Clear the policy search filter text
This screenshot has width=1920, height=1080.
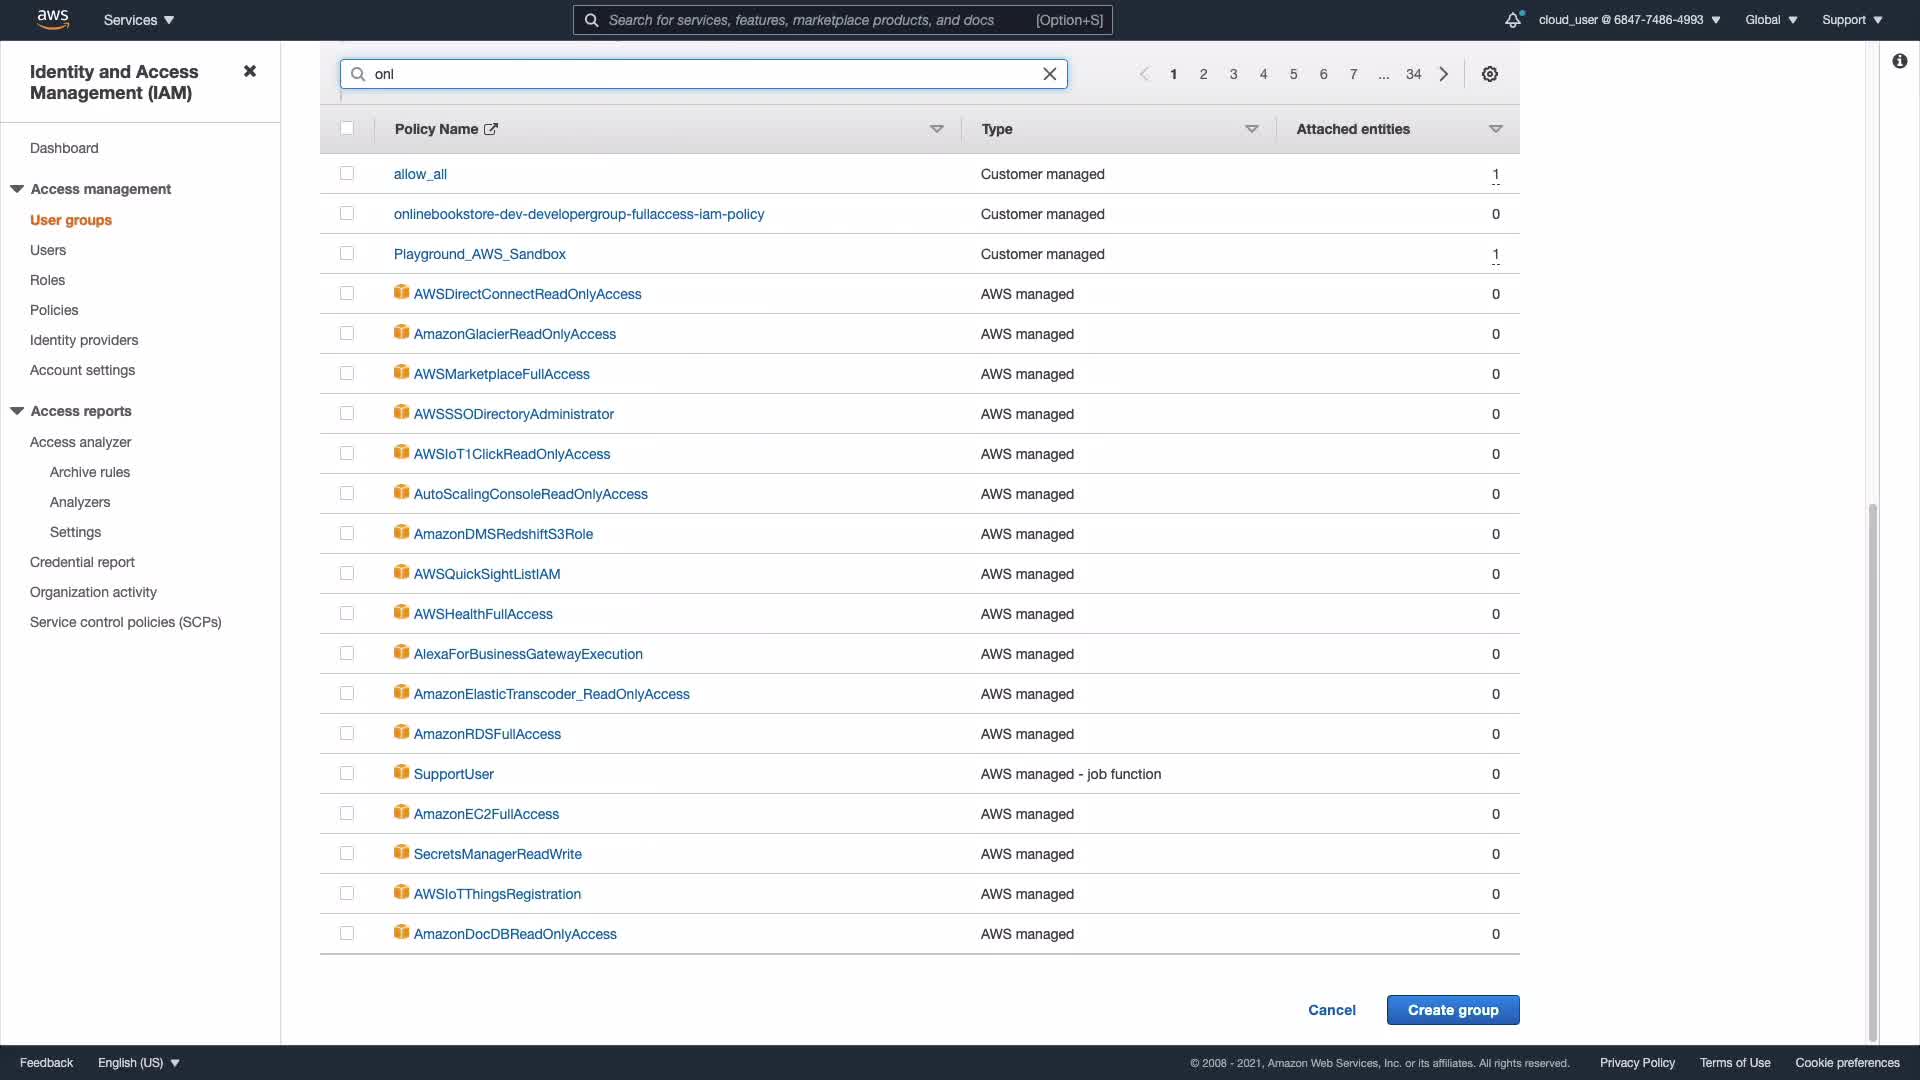(1049, 74)
